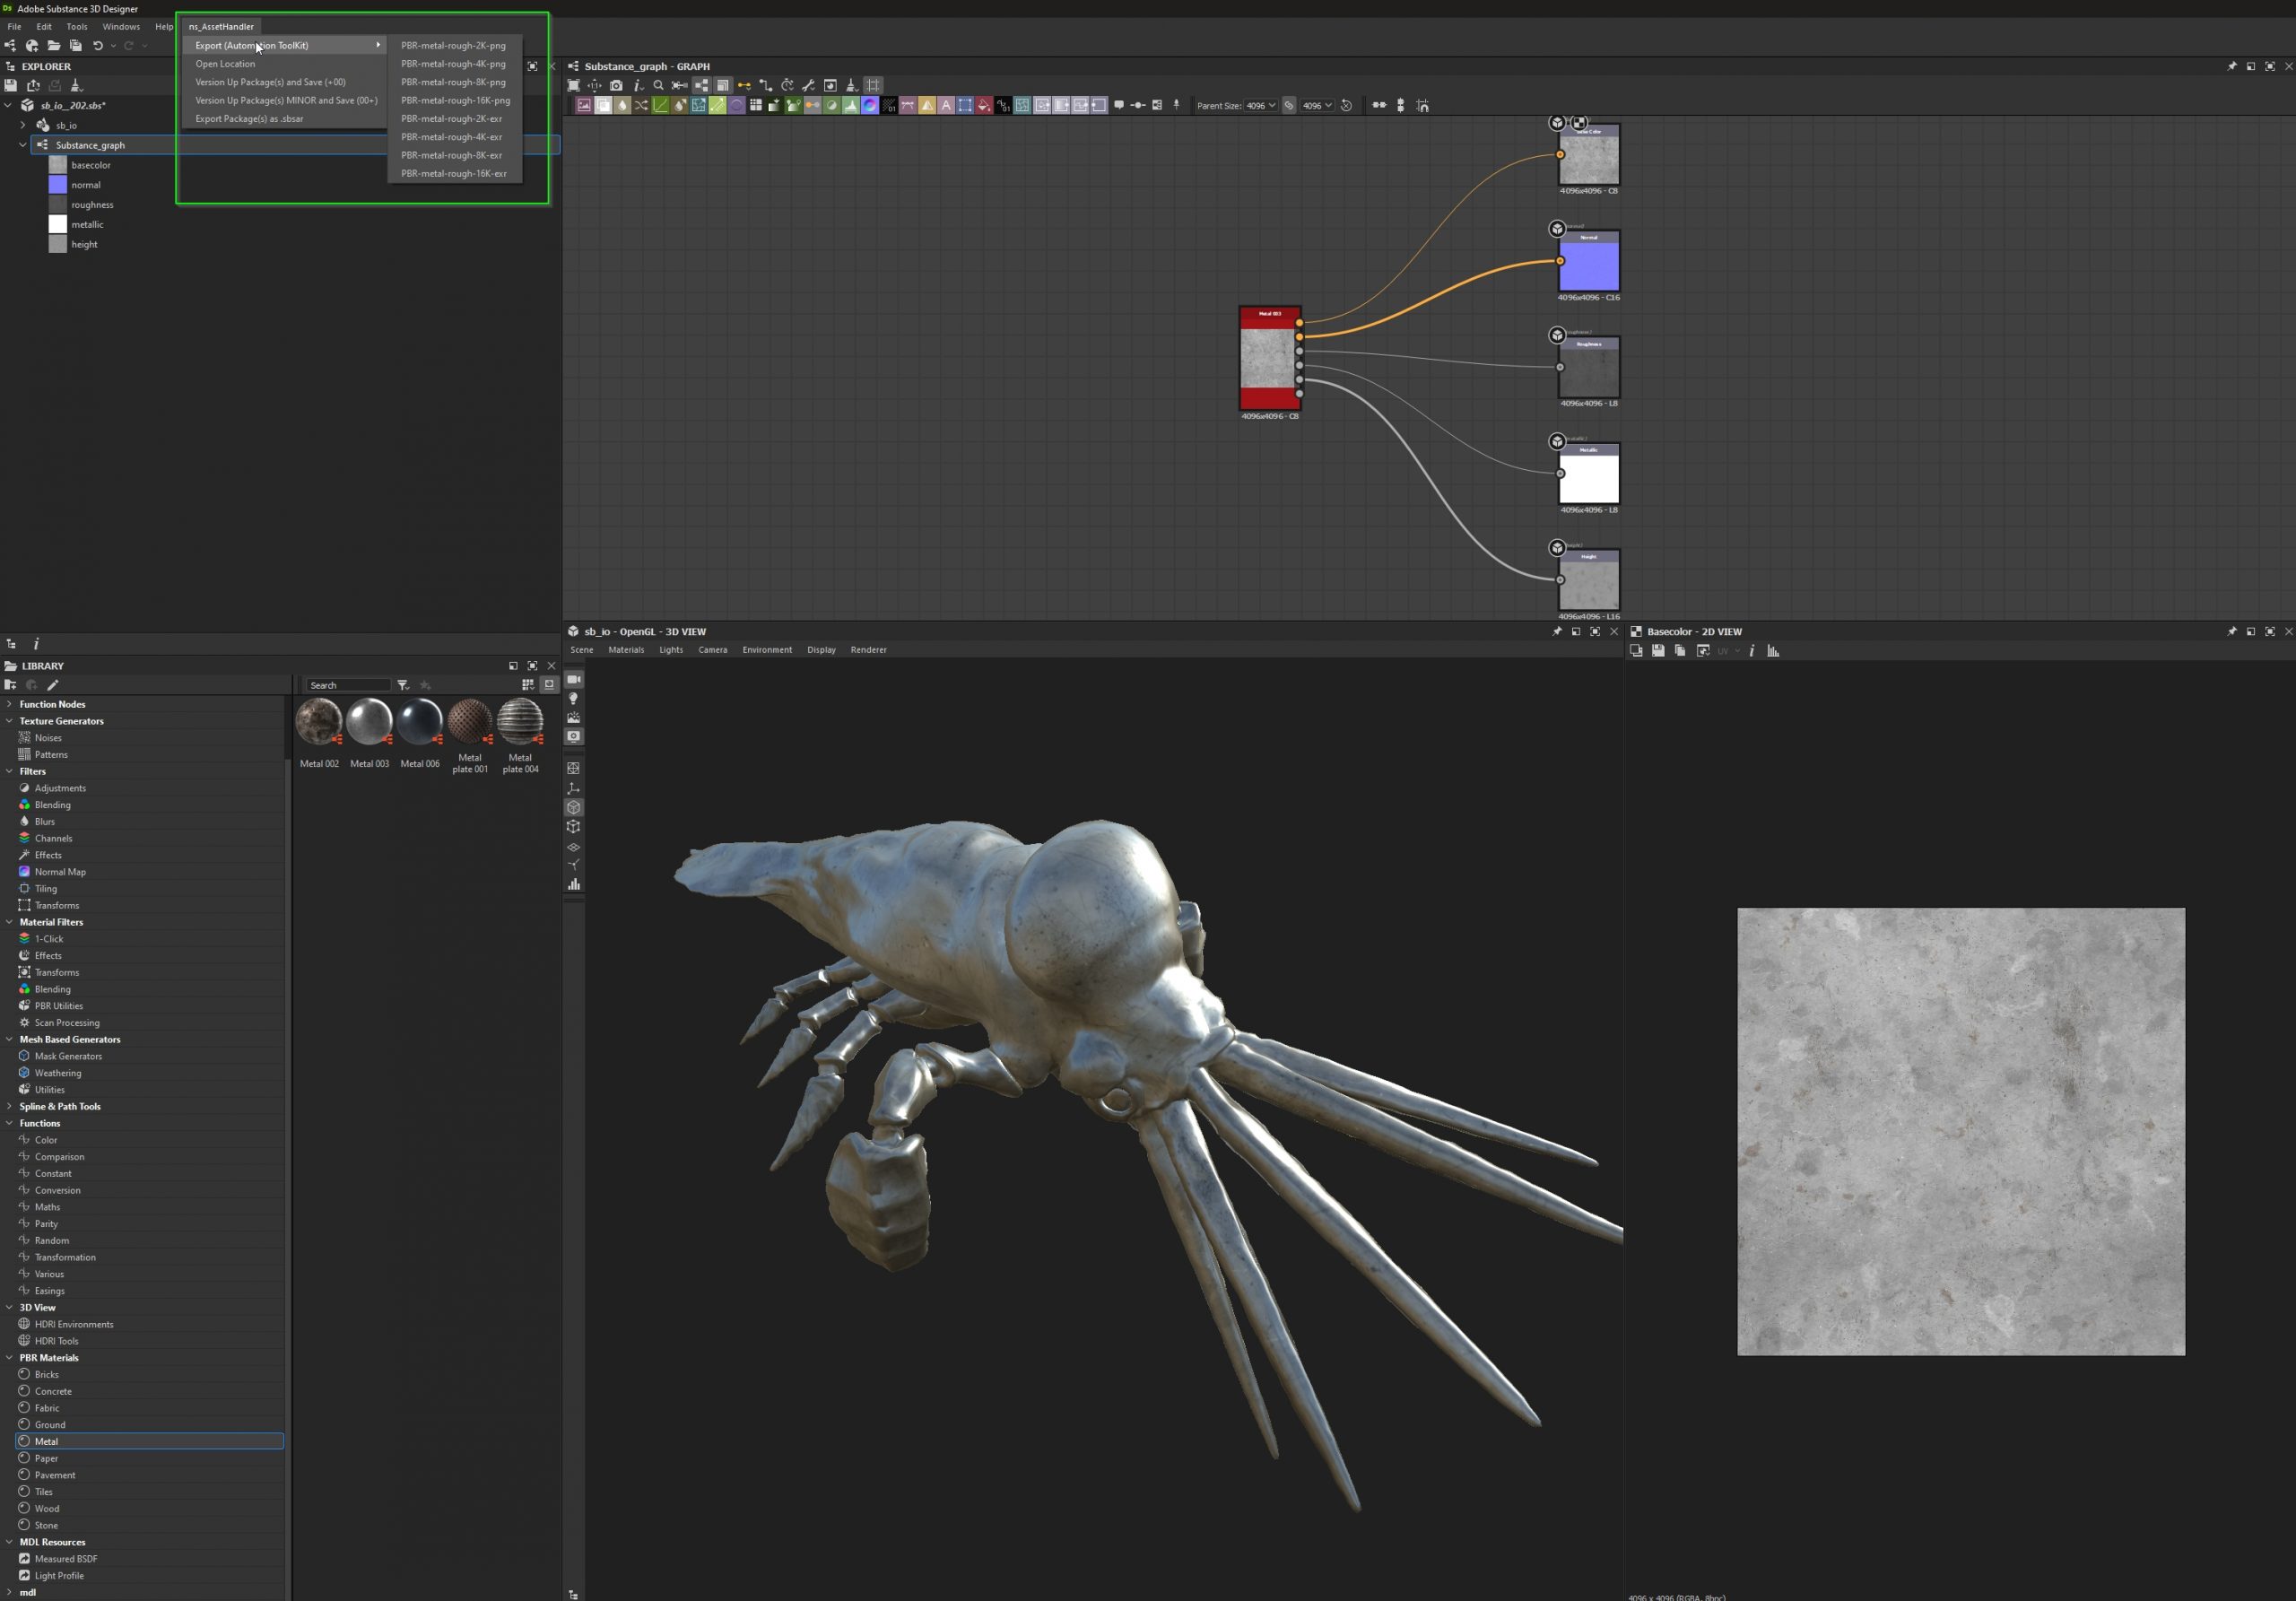This screenshot has width=2296, height=1601.
Task: Toggle the parent size link lock
Action: pyautogui.click(x=1289, y=105)
